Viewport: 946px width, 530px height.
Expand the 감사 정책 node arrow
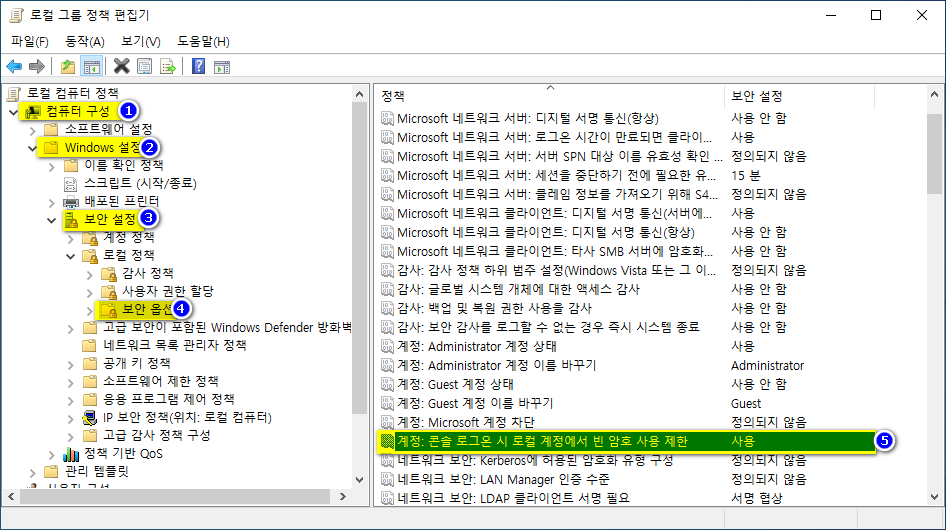pyautogui.click(x=90, y=275)
